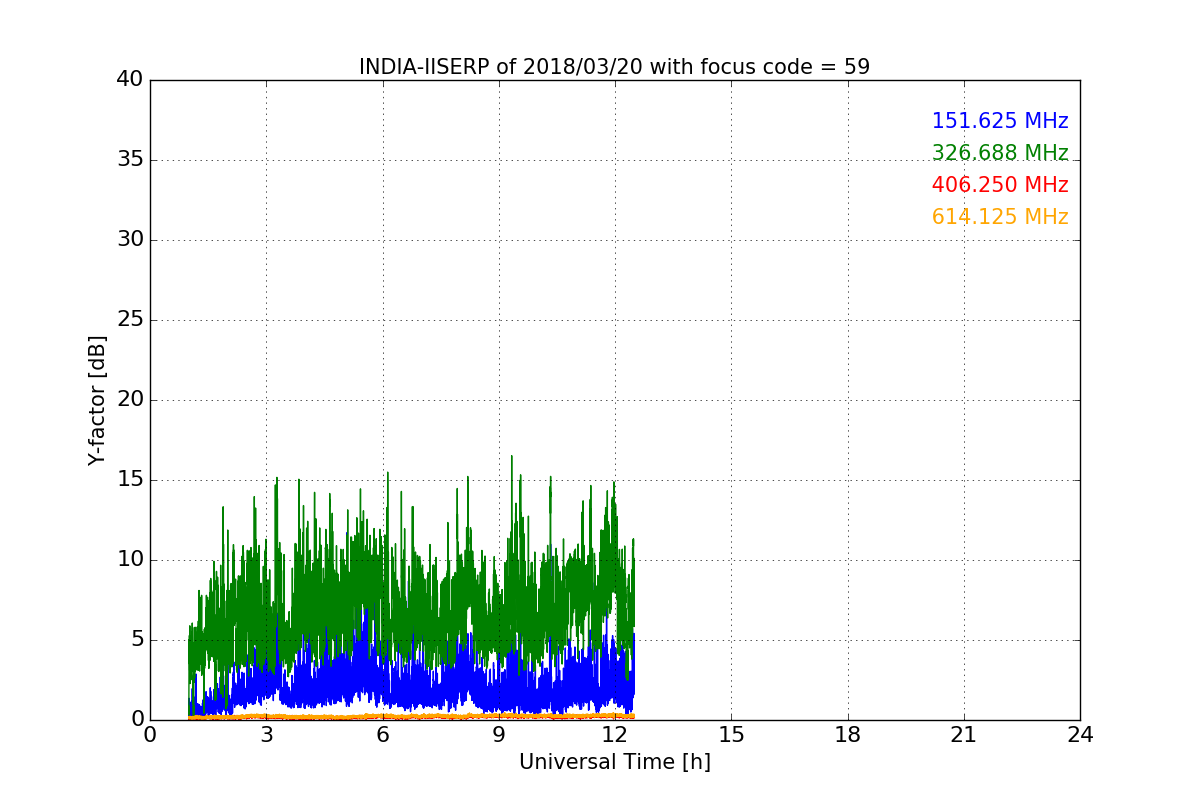Click the x-axis tick label 3
Image resolution: width=1200 pixels, height=800 pixels.
click(267, 734)
